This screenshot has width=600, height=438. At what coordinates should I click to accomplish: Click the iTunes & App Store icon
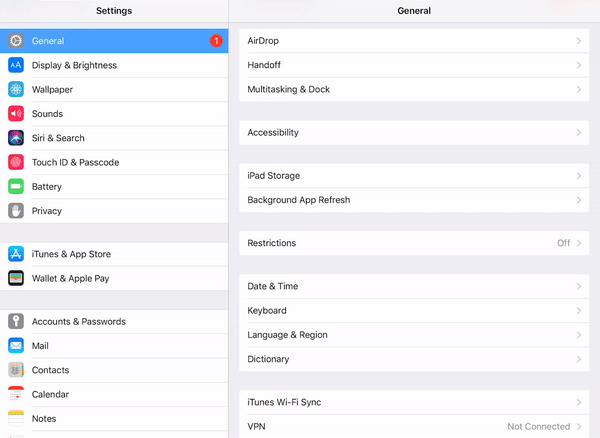(16, 254)
